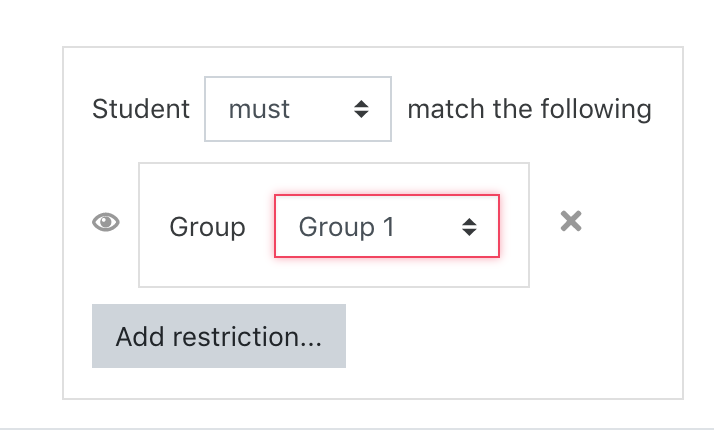Toggle the eye icon for Group restriction
The image size is (714, 440).
click(x=106, y=222)
